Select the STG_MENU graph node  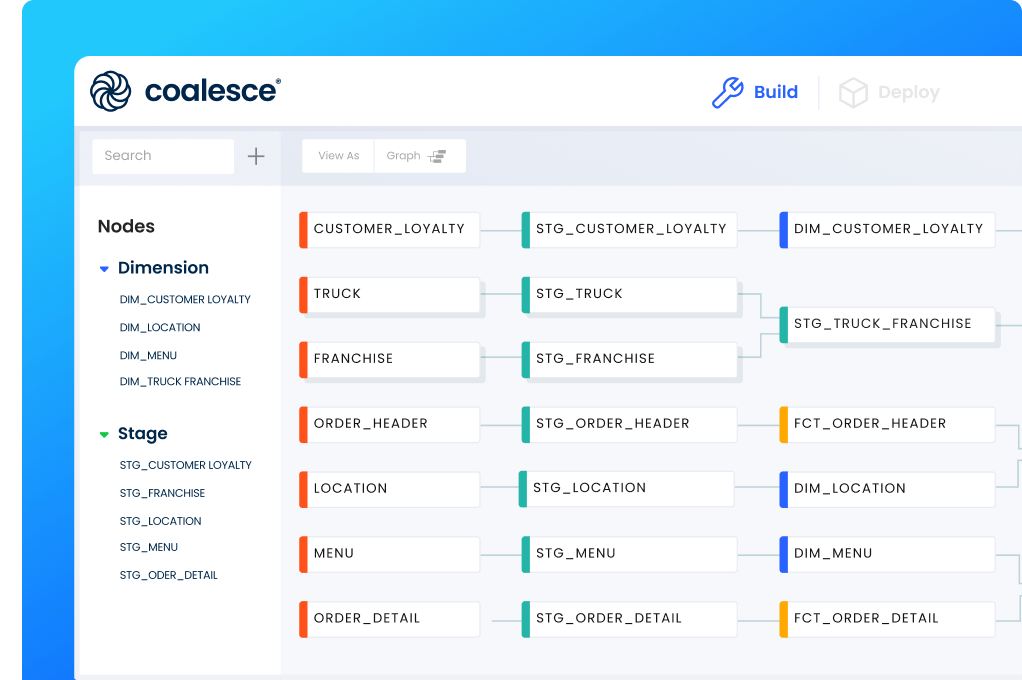tap(629, 554)
